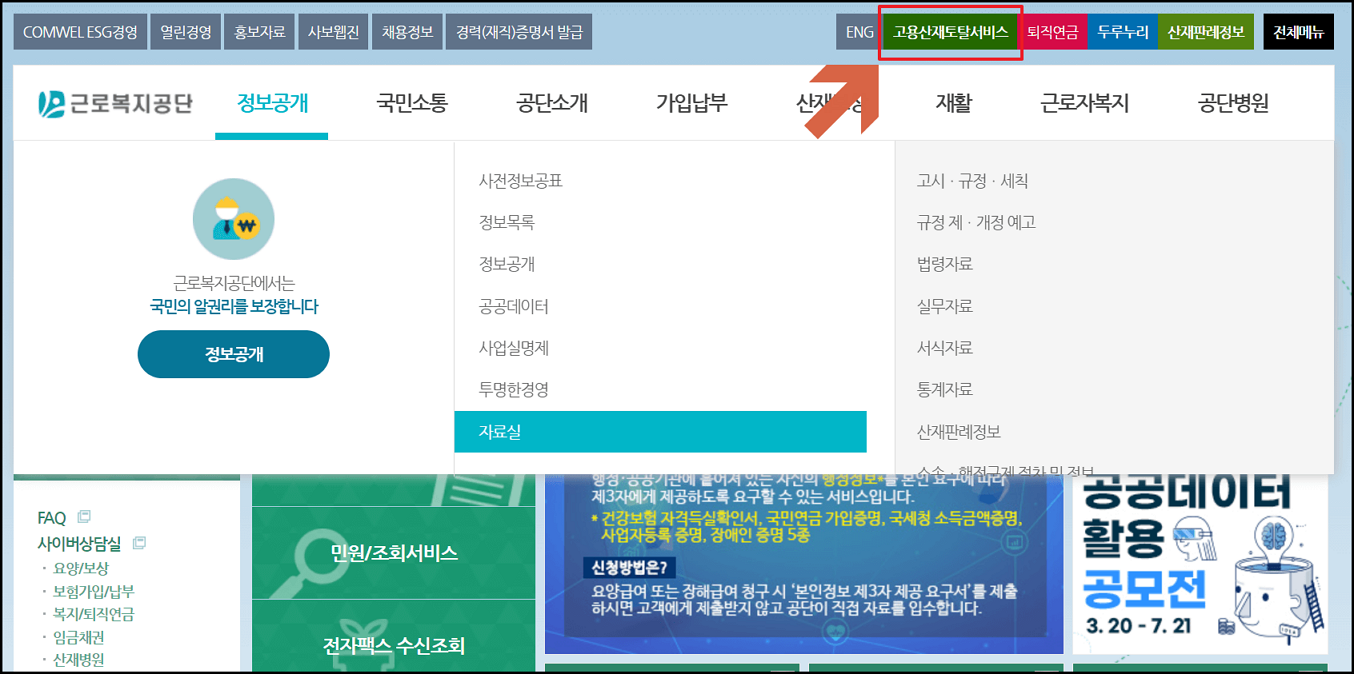This screenshot has height=674, width=1354.
Task: Open the highlighted 고용산재토탈서비스 service
Action: (x=949, y=31)
